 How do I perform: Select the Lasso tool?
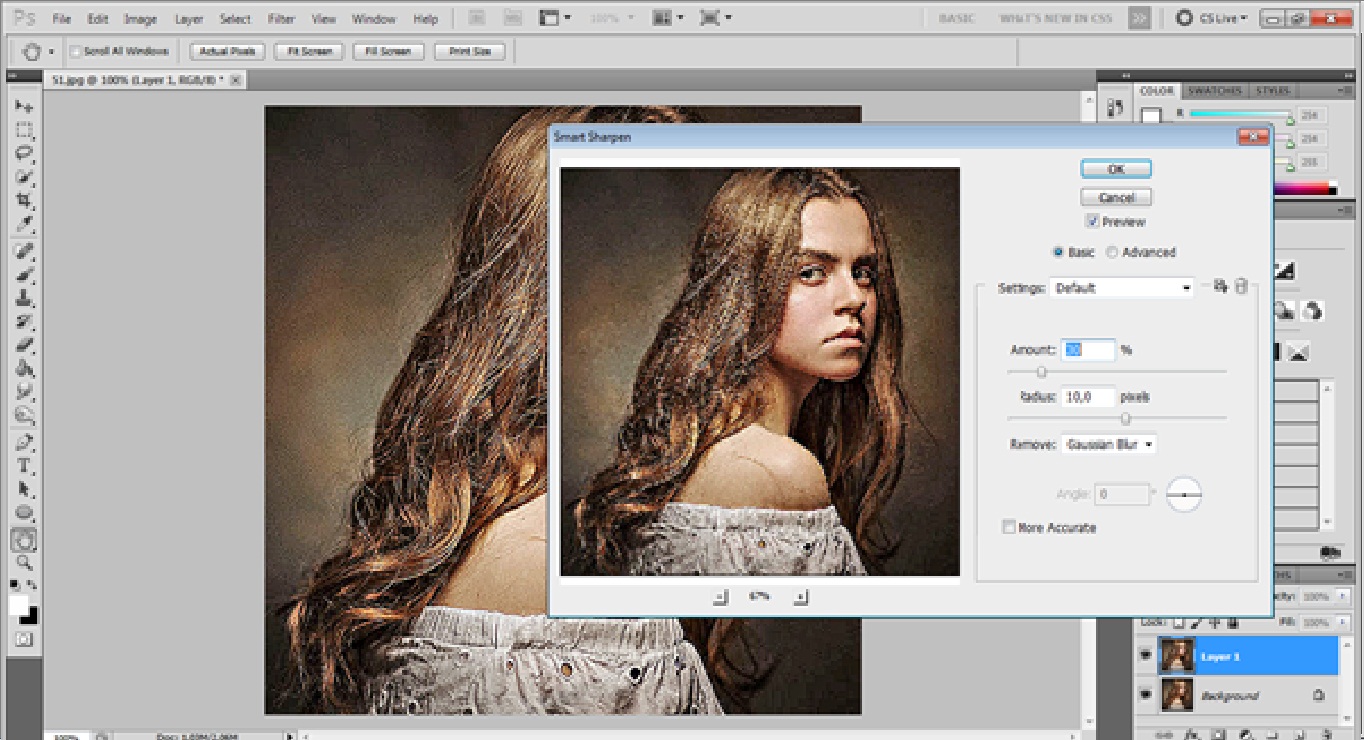point(24,153)
